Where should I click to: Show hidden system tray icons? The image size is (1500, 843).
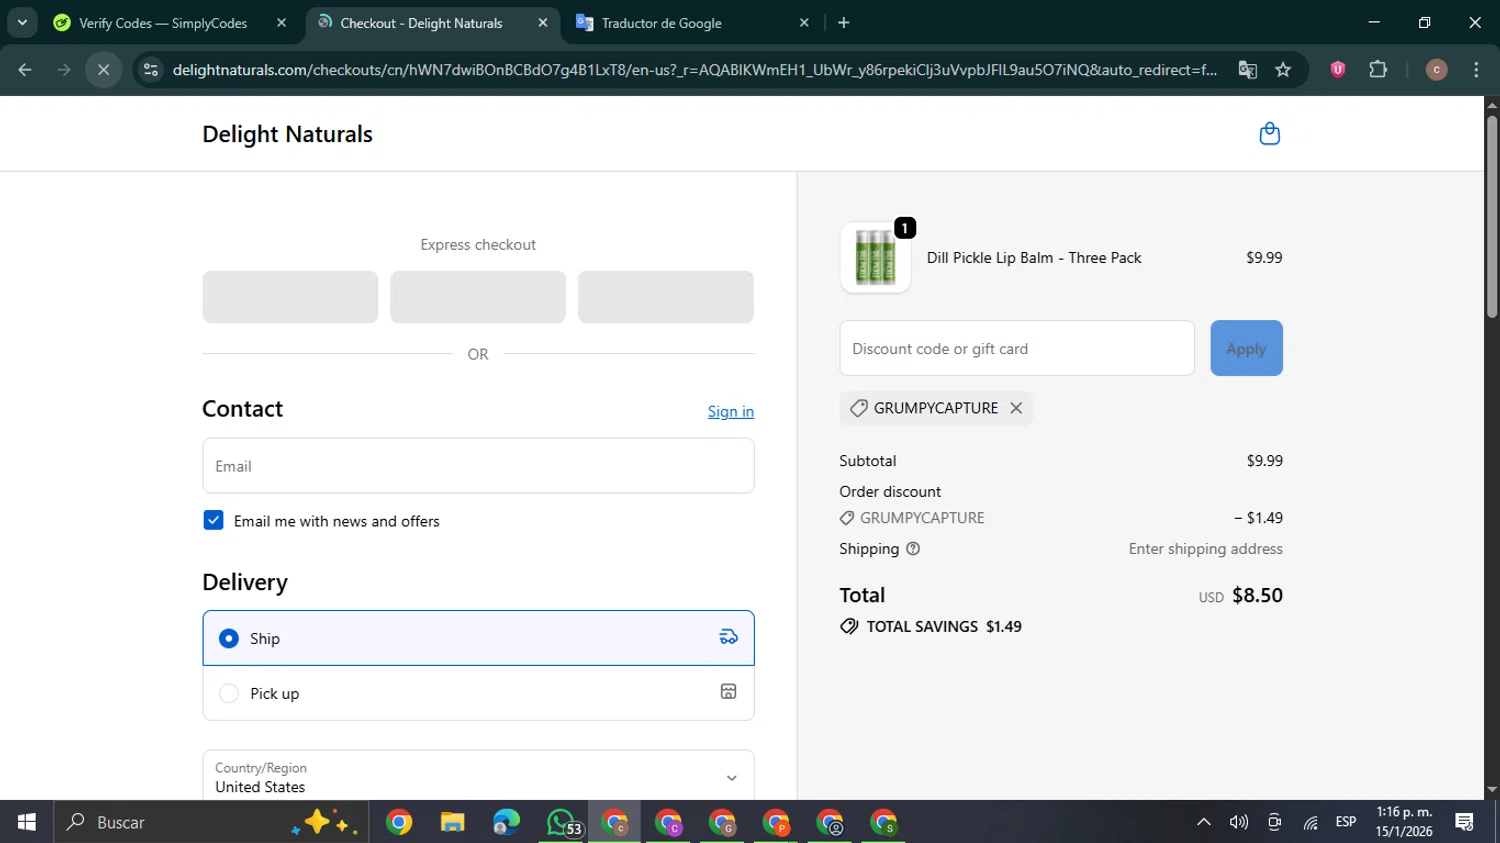pyautogui.click(x=1204, y=822)
